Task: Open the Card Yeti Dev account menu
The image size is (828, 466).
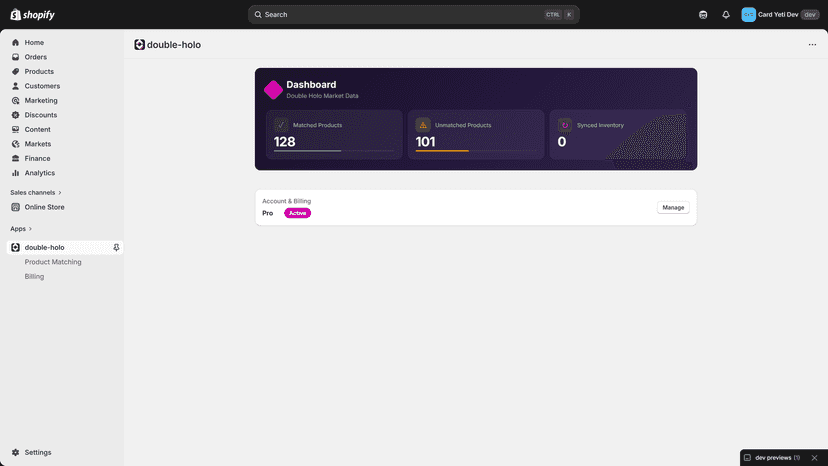Action: [780, 15]
